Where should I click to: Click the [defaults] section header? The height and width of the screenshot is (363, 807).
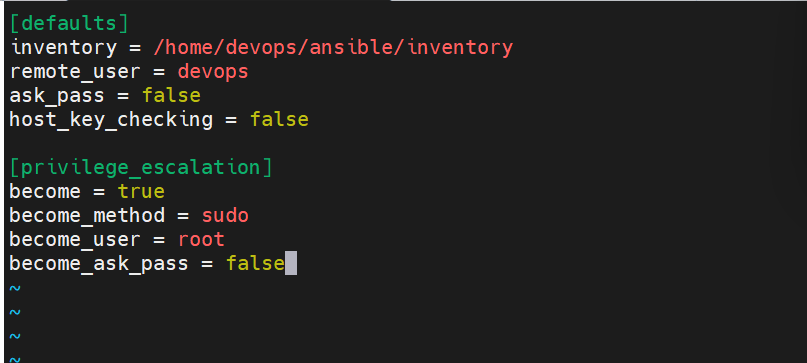point(69,24)
